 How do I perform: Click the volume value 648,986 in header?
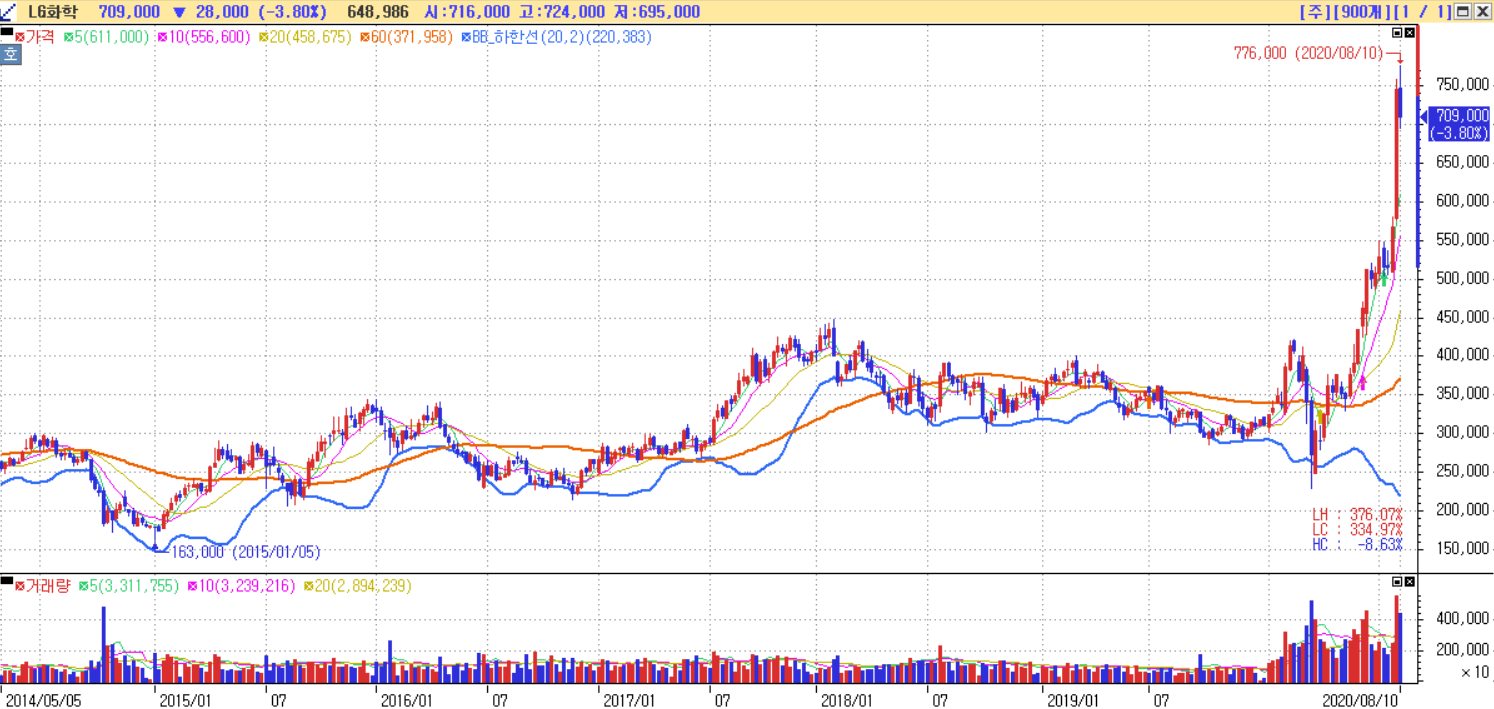378,12
